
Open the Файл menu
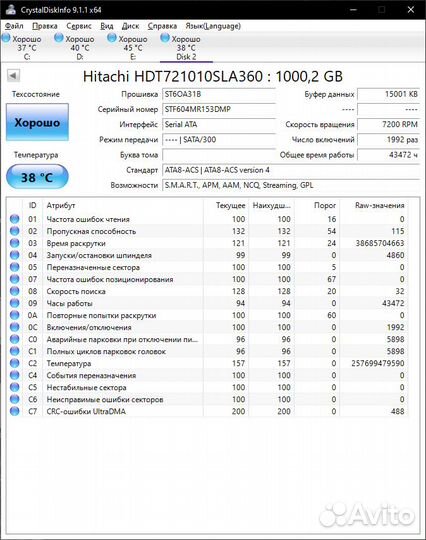[14, 26]
